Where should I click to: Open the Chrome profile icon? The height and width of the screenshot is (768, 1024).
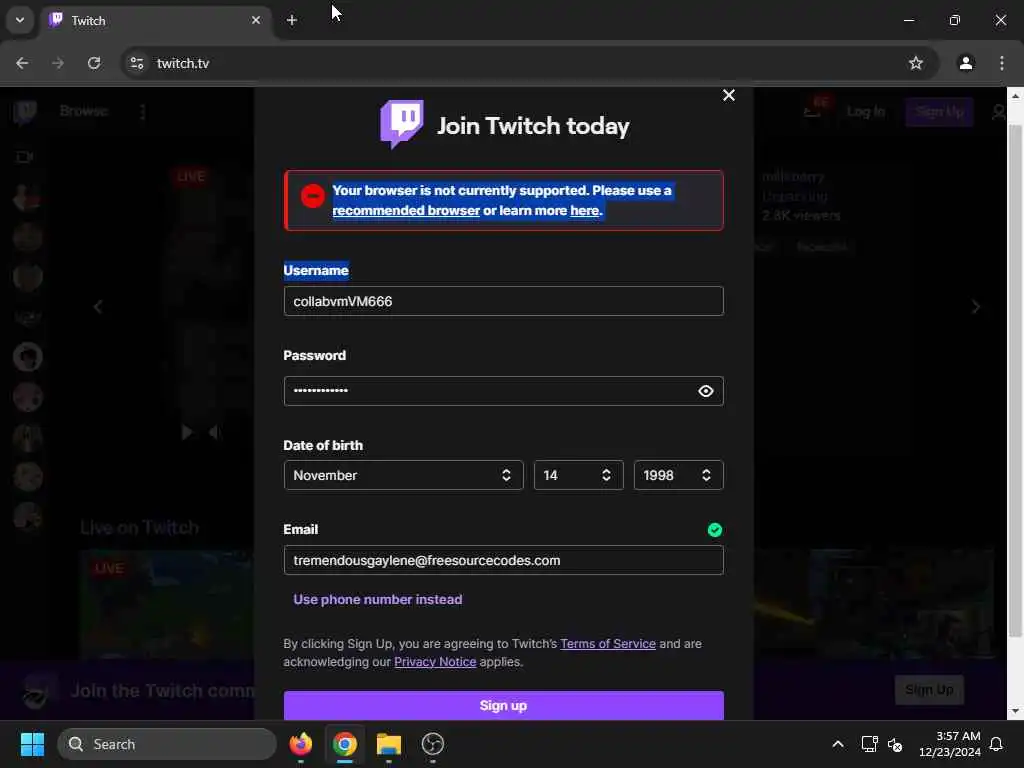[x=965, y=63]
